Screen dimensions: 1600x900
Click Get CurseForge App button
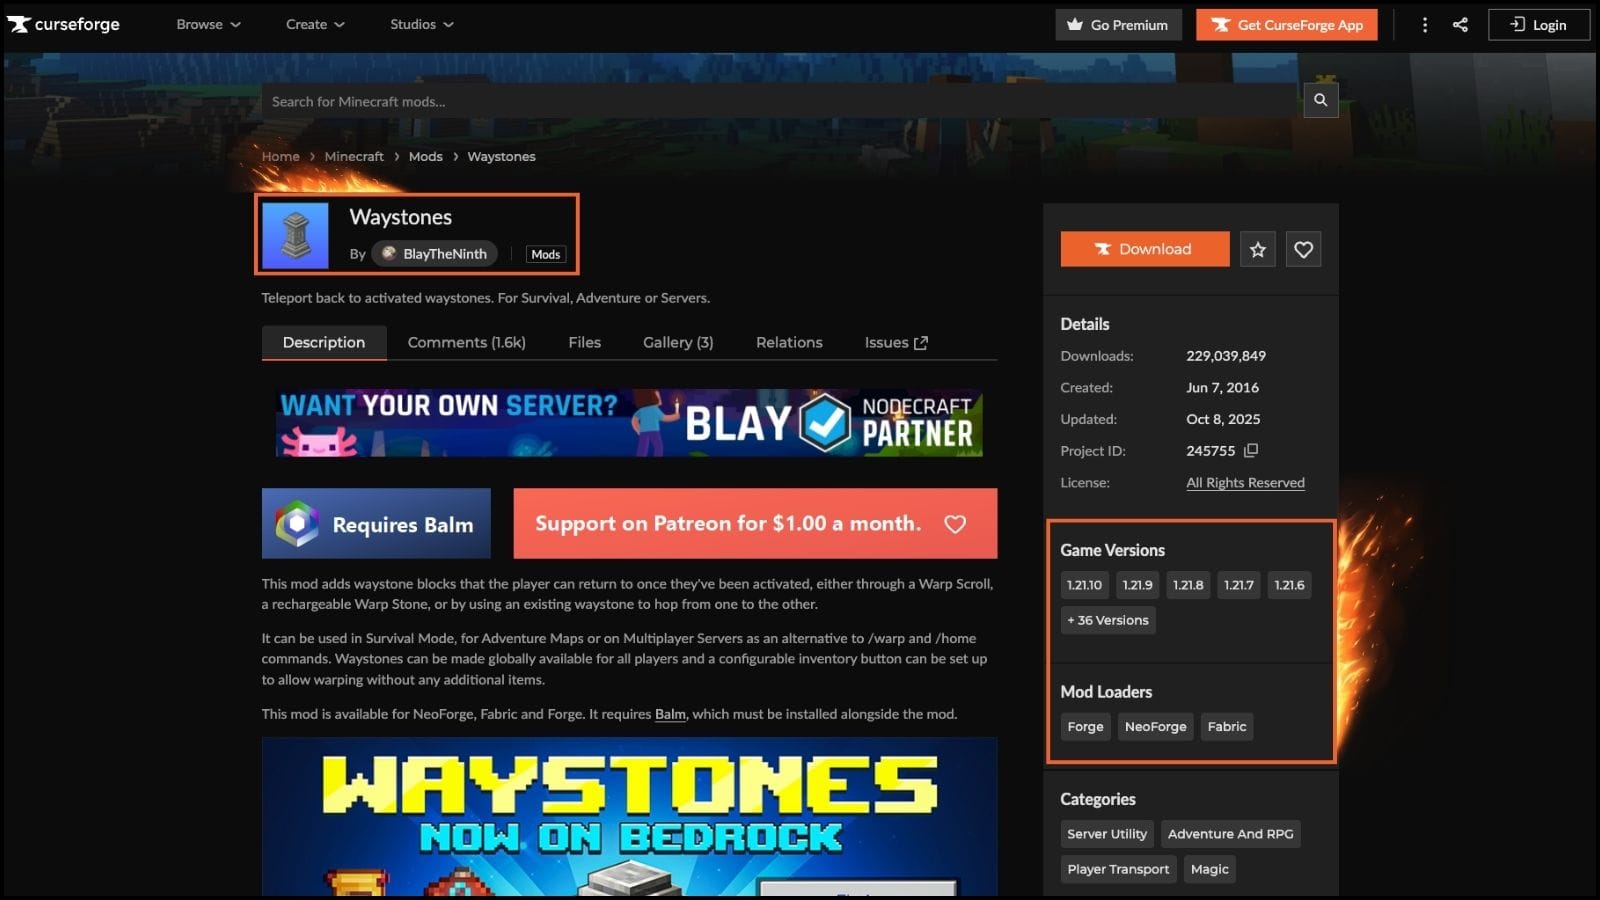[1286, 25]
